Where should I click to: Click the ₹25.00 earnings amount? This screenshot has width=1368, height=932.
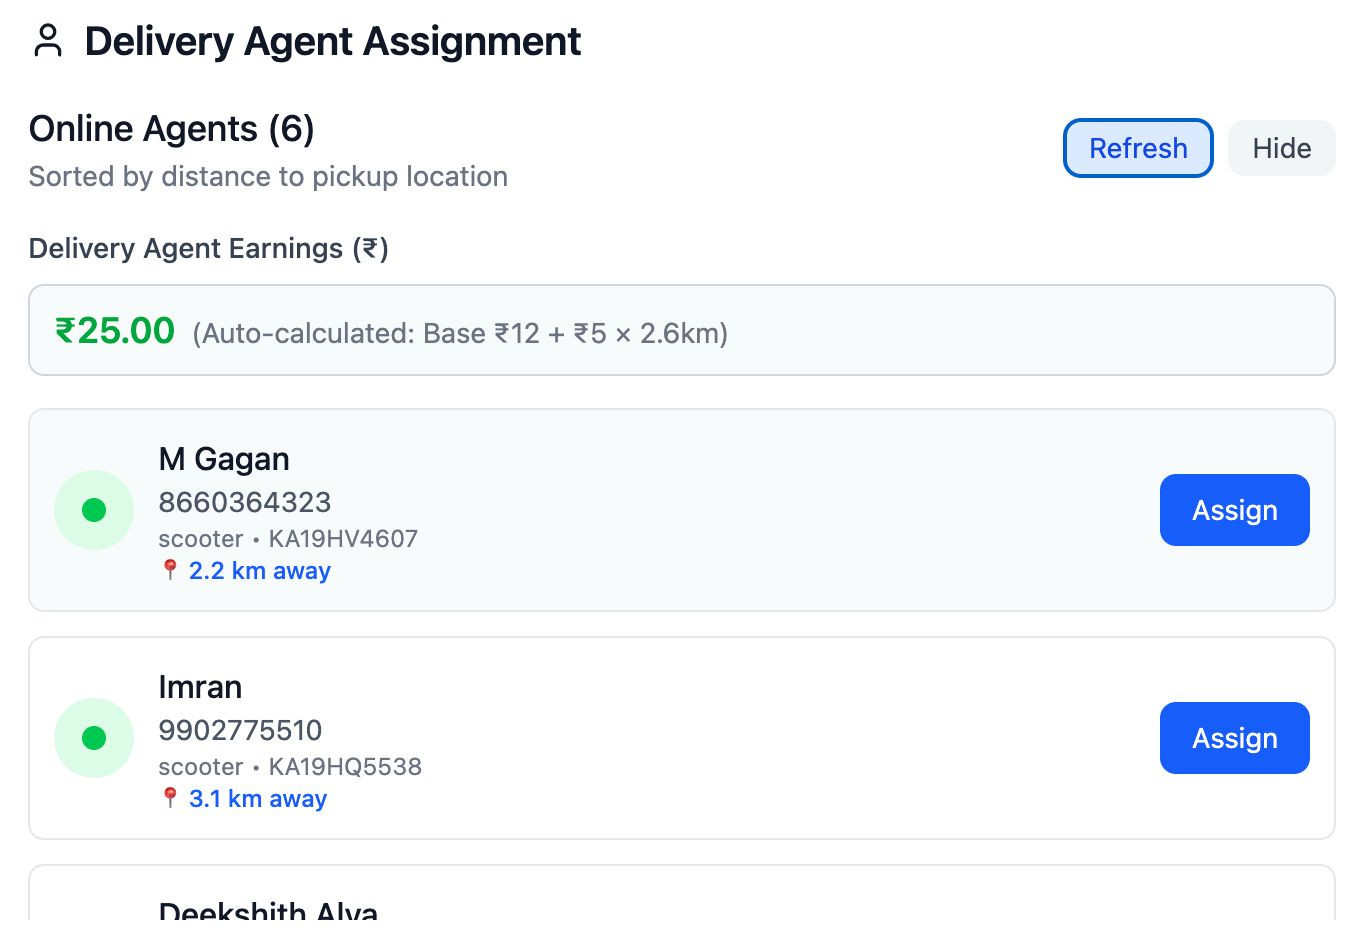[x=115, y=331]
